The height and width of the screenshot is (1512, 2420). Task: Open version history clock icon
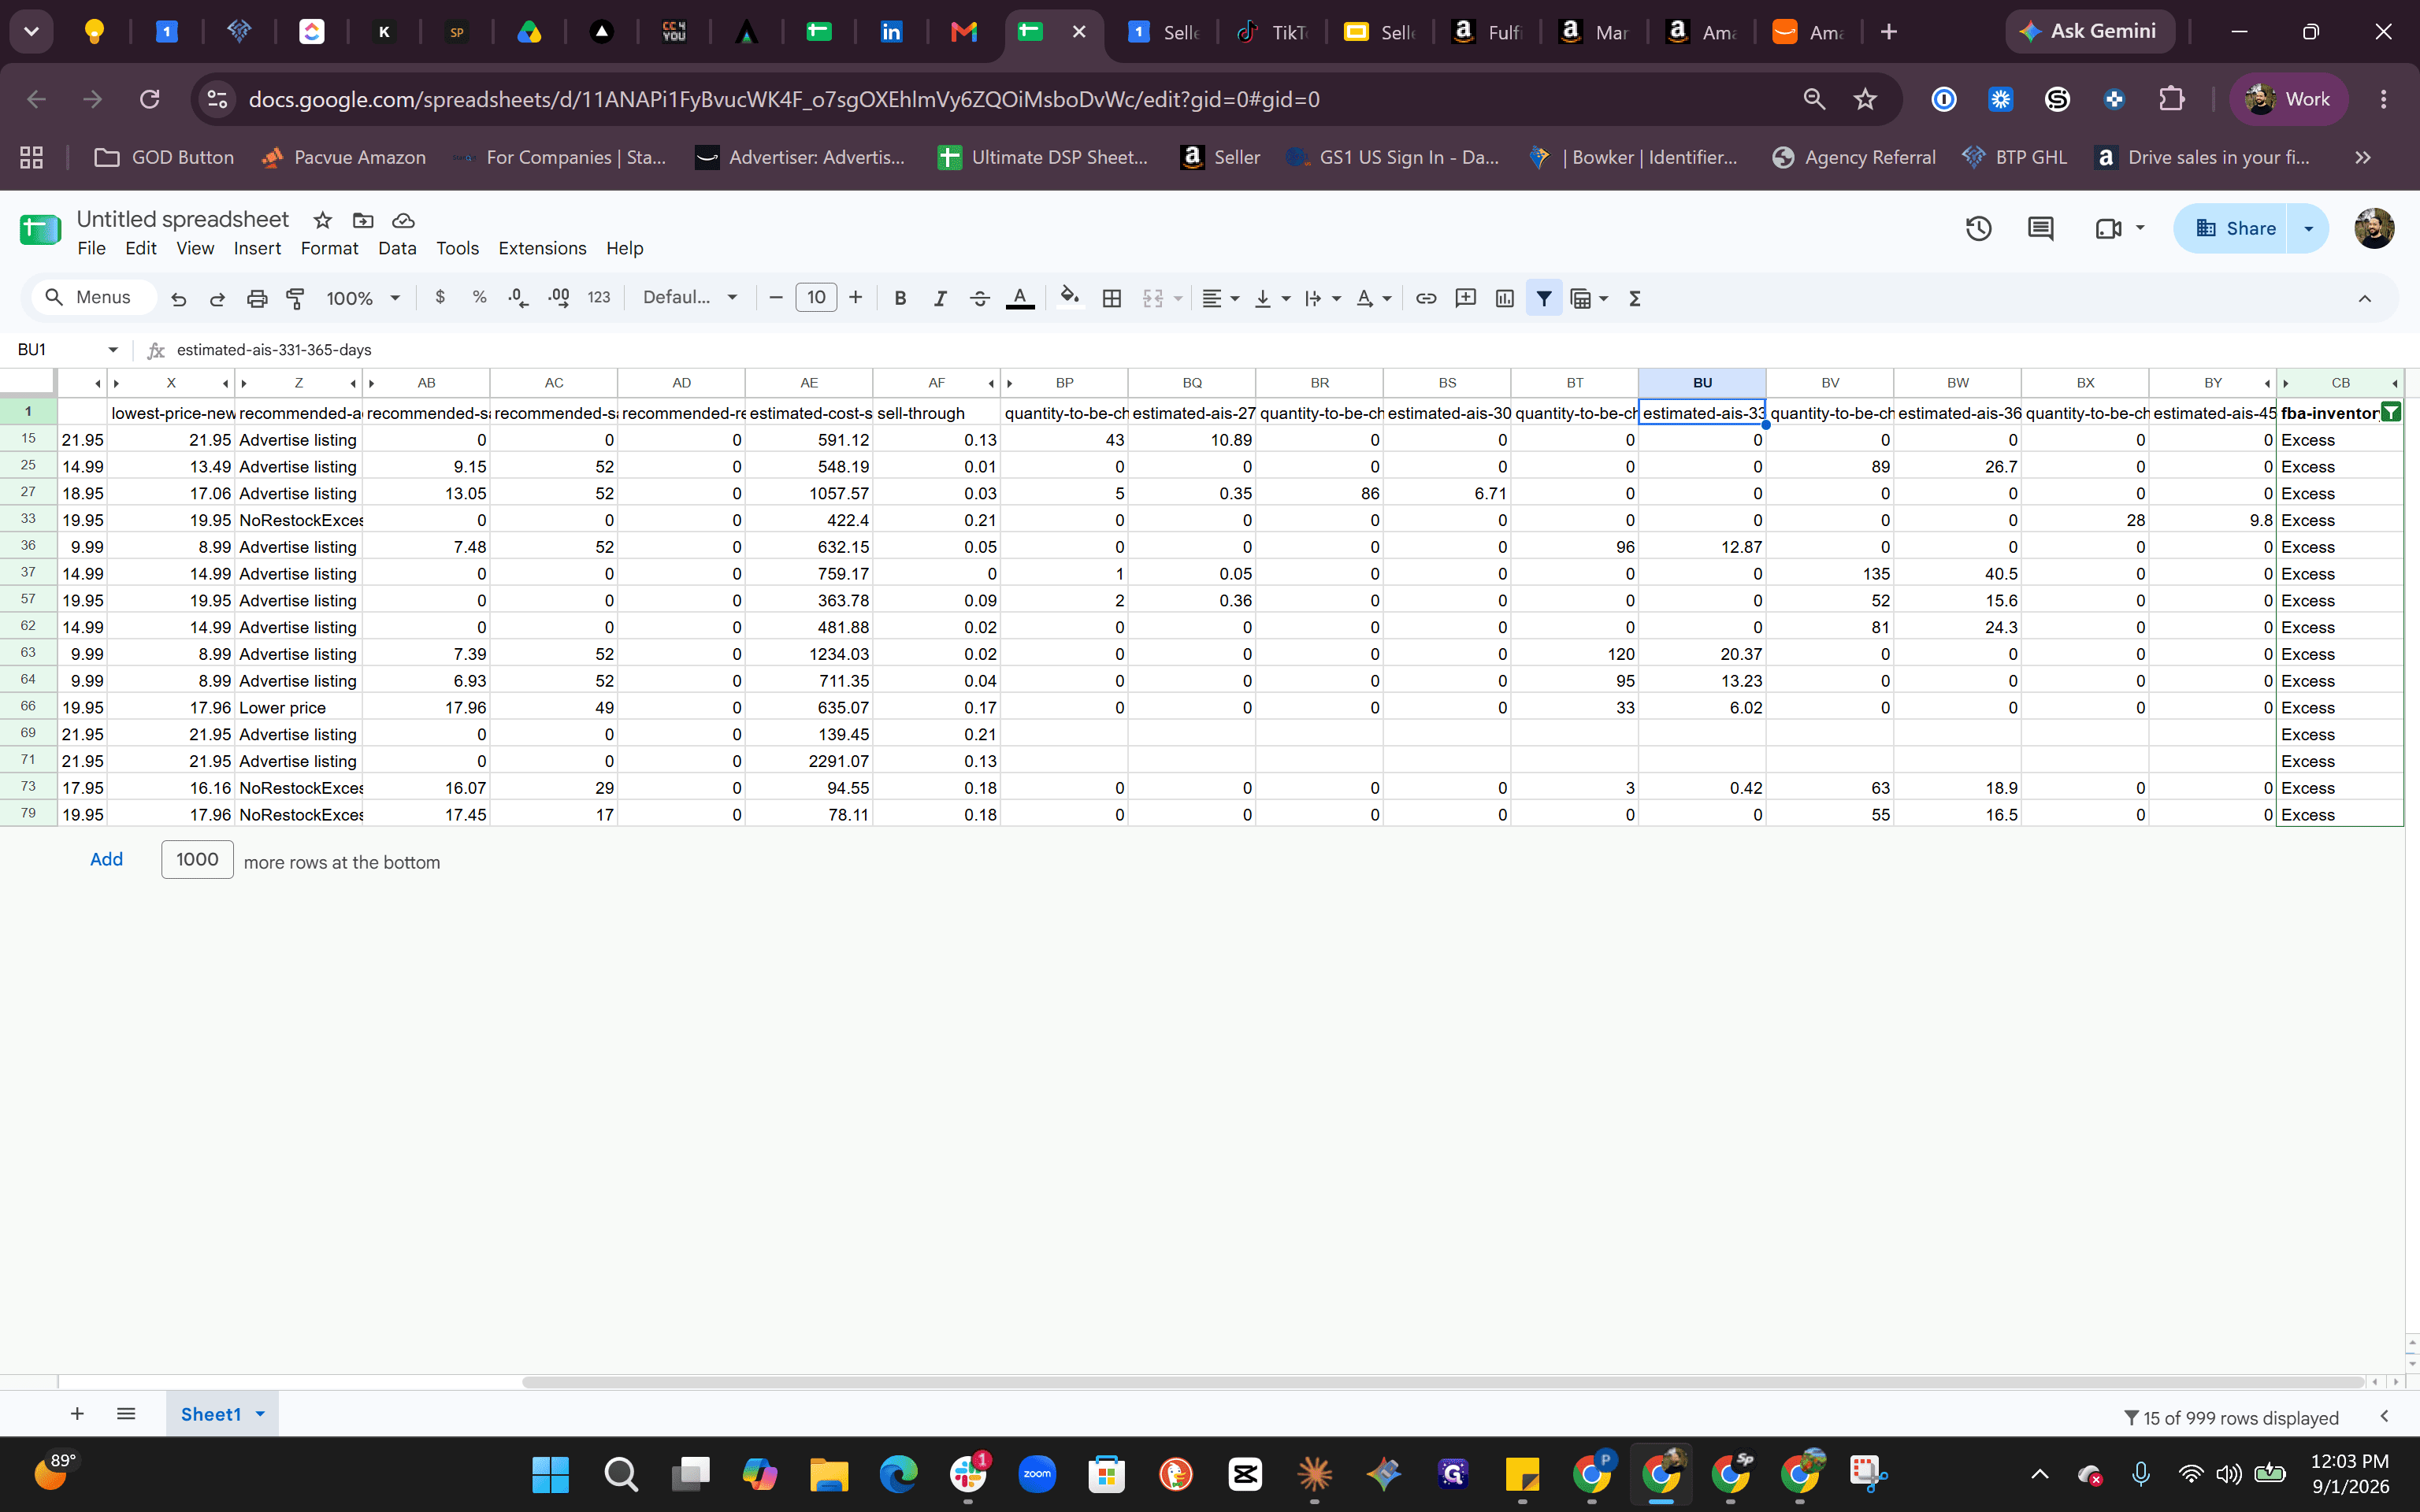pyautogui.click(x=1978, y=229)
